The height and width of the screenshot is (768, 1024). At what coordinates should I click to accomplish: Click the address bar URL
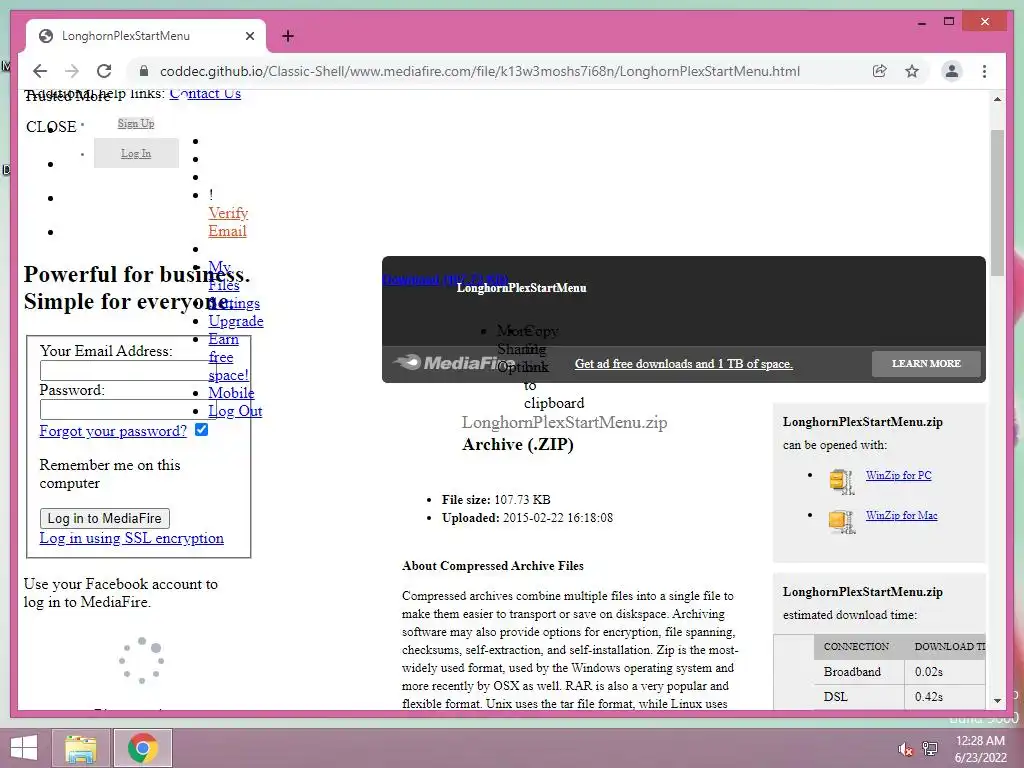pyautogui.click(x=480, y=71)
